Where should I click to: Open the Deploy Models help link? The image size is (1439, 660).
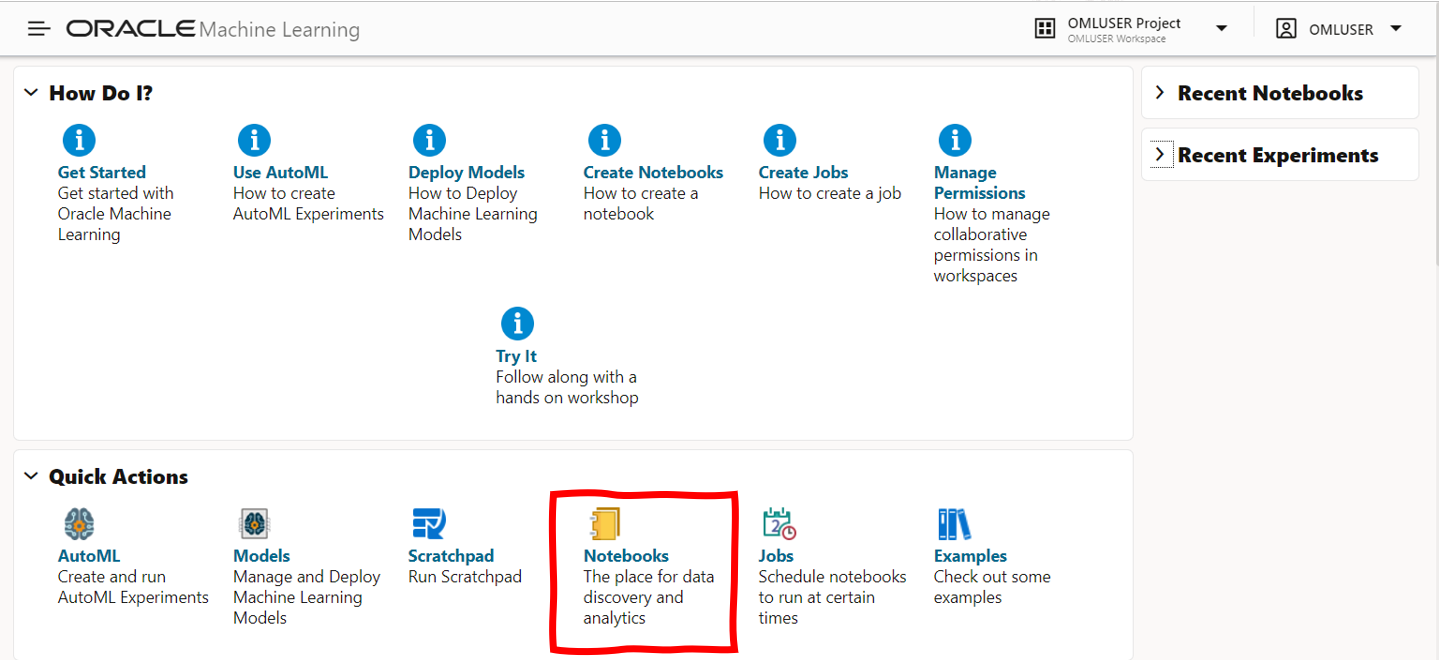pyautogui.click(x=466, y=172)
